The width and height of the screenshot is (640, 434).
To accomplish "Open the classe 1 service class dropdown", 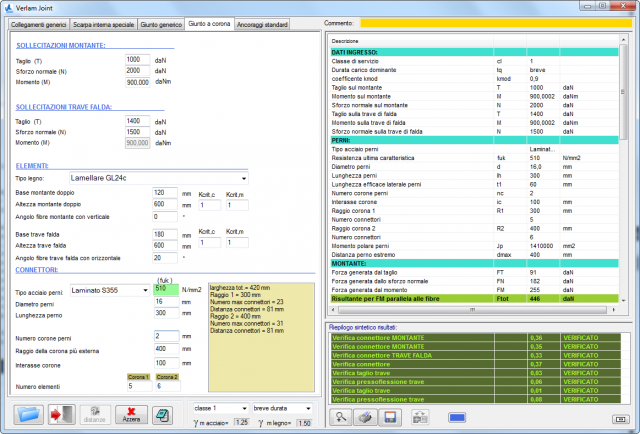I will pyautogui.click(x=219, y=409).
